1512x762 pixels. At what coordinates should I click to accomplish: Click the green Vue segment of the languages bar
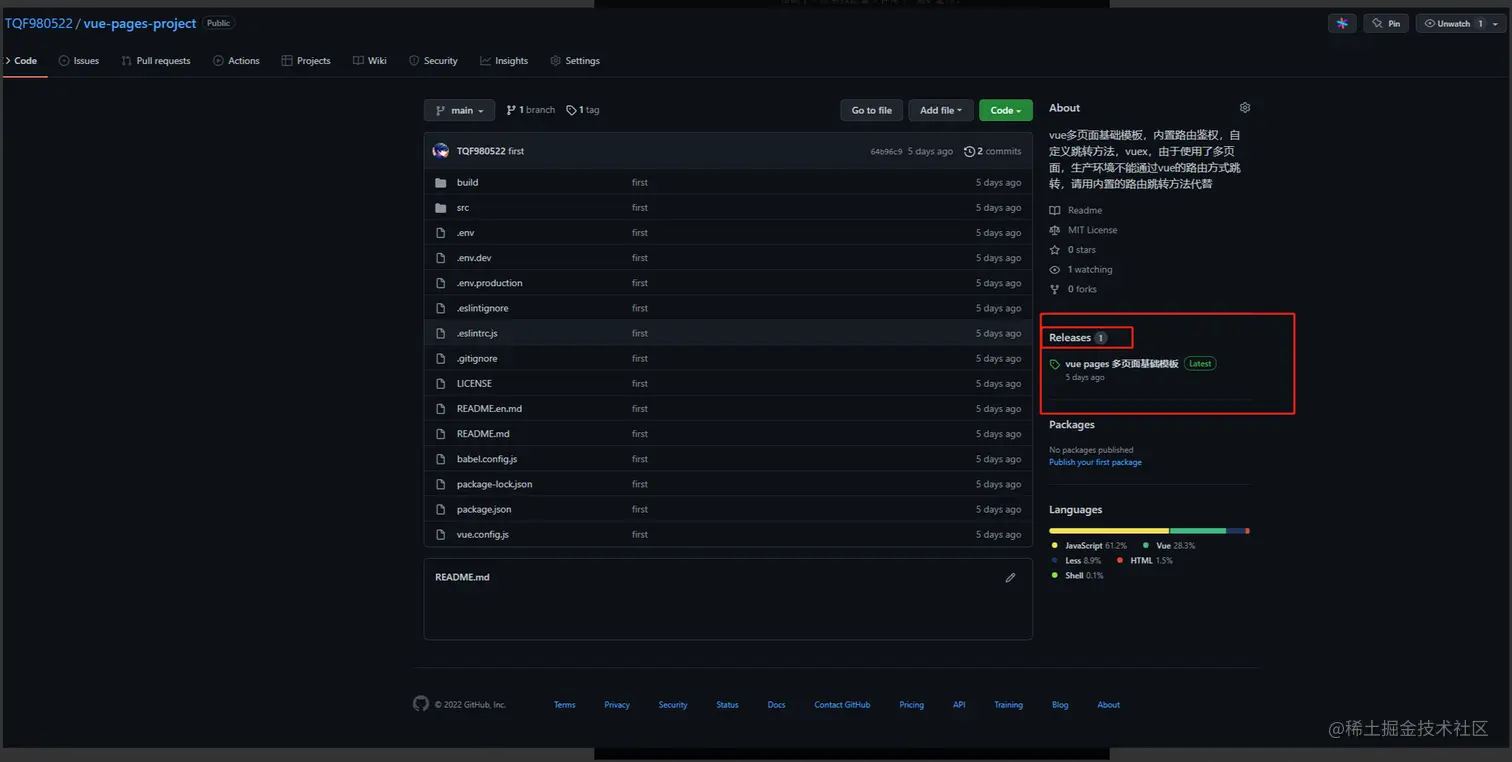[x=1198, y=530]
